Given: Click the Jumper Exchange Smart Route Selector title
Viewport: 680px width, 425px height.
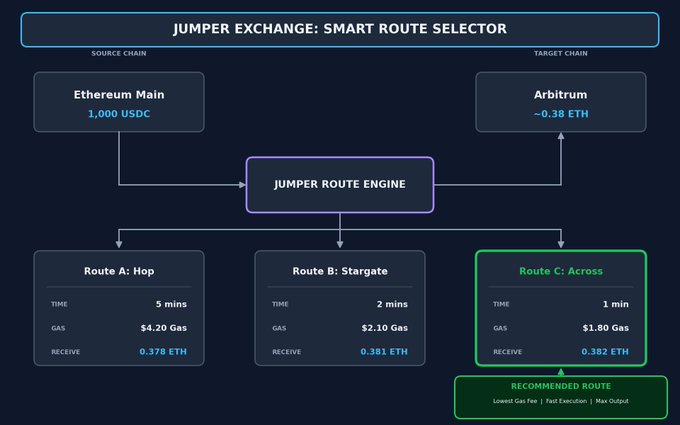Looking at the screenshot, I should pyautogui.click(x=340, y=29).
